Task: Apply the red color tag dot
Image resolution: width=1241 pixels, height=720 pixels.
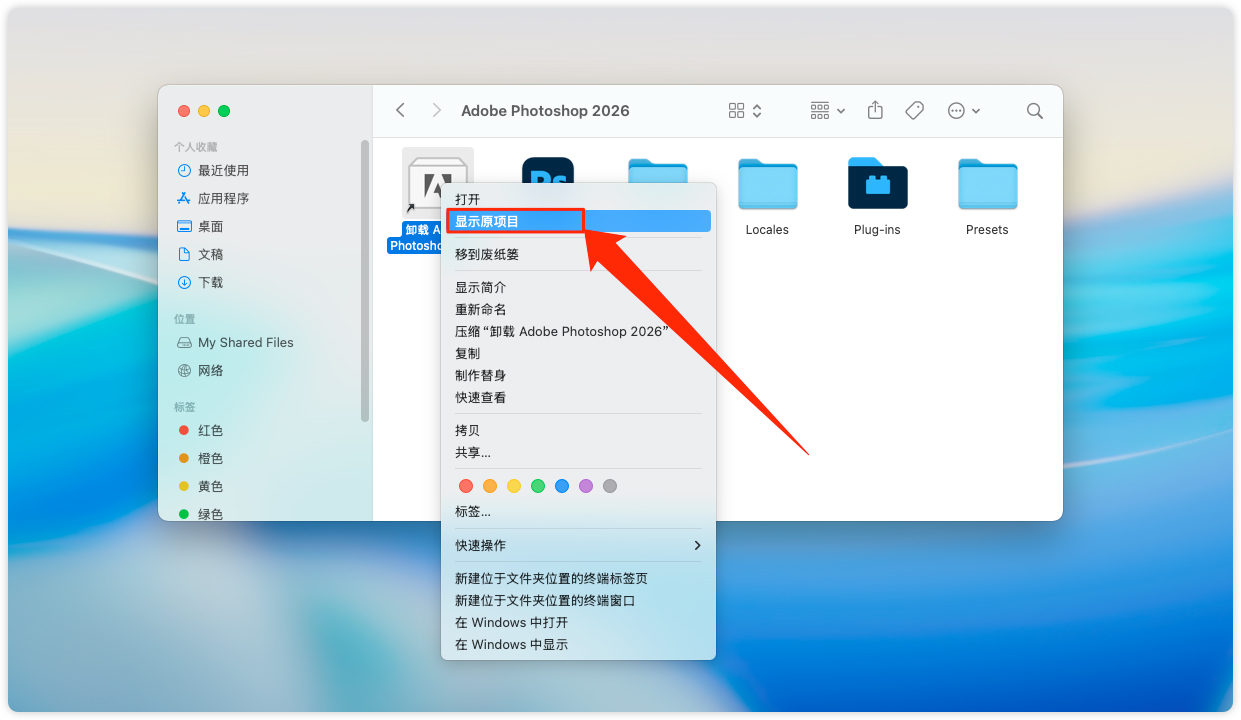Action: click(465, 486)
